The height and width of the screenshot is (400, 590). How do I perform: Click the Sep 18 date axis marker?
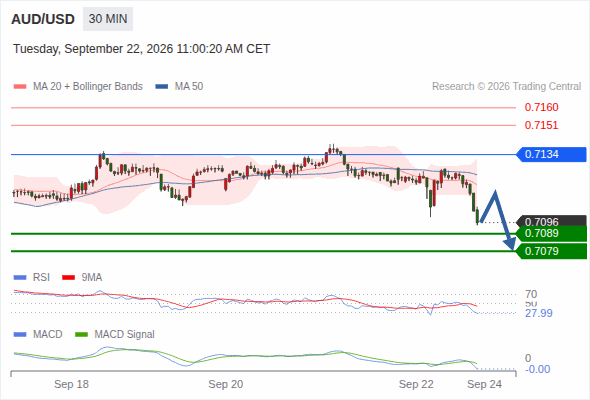tap(71, 384)
